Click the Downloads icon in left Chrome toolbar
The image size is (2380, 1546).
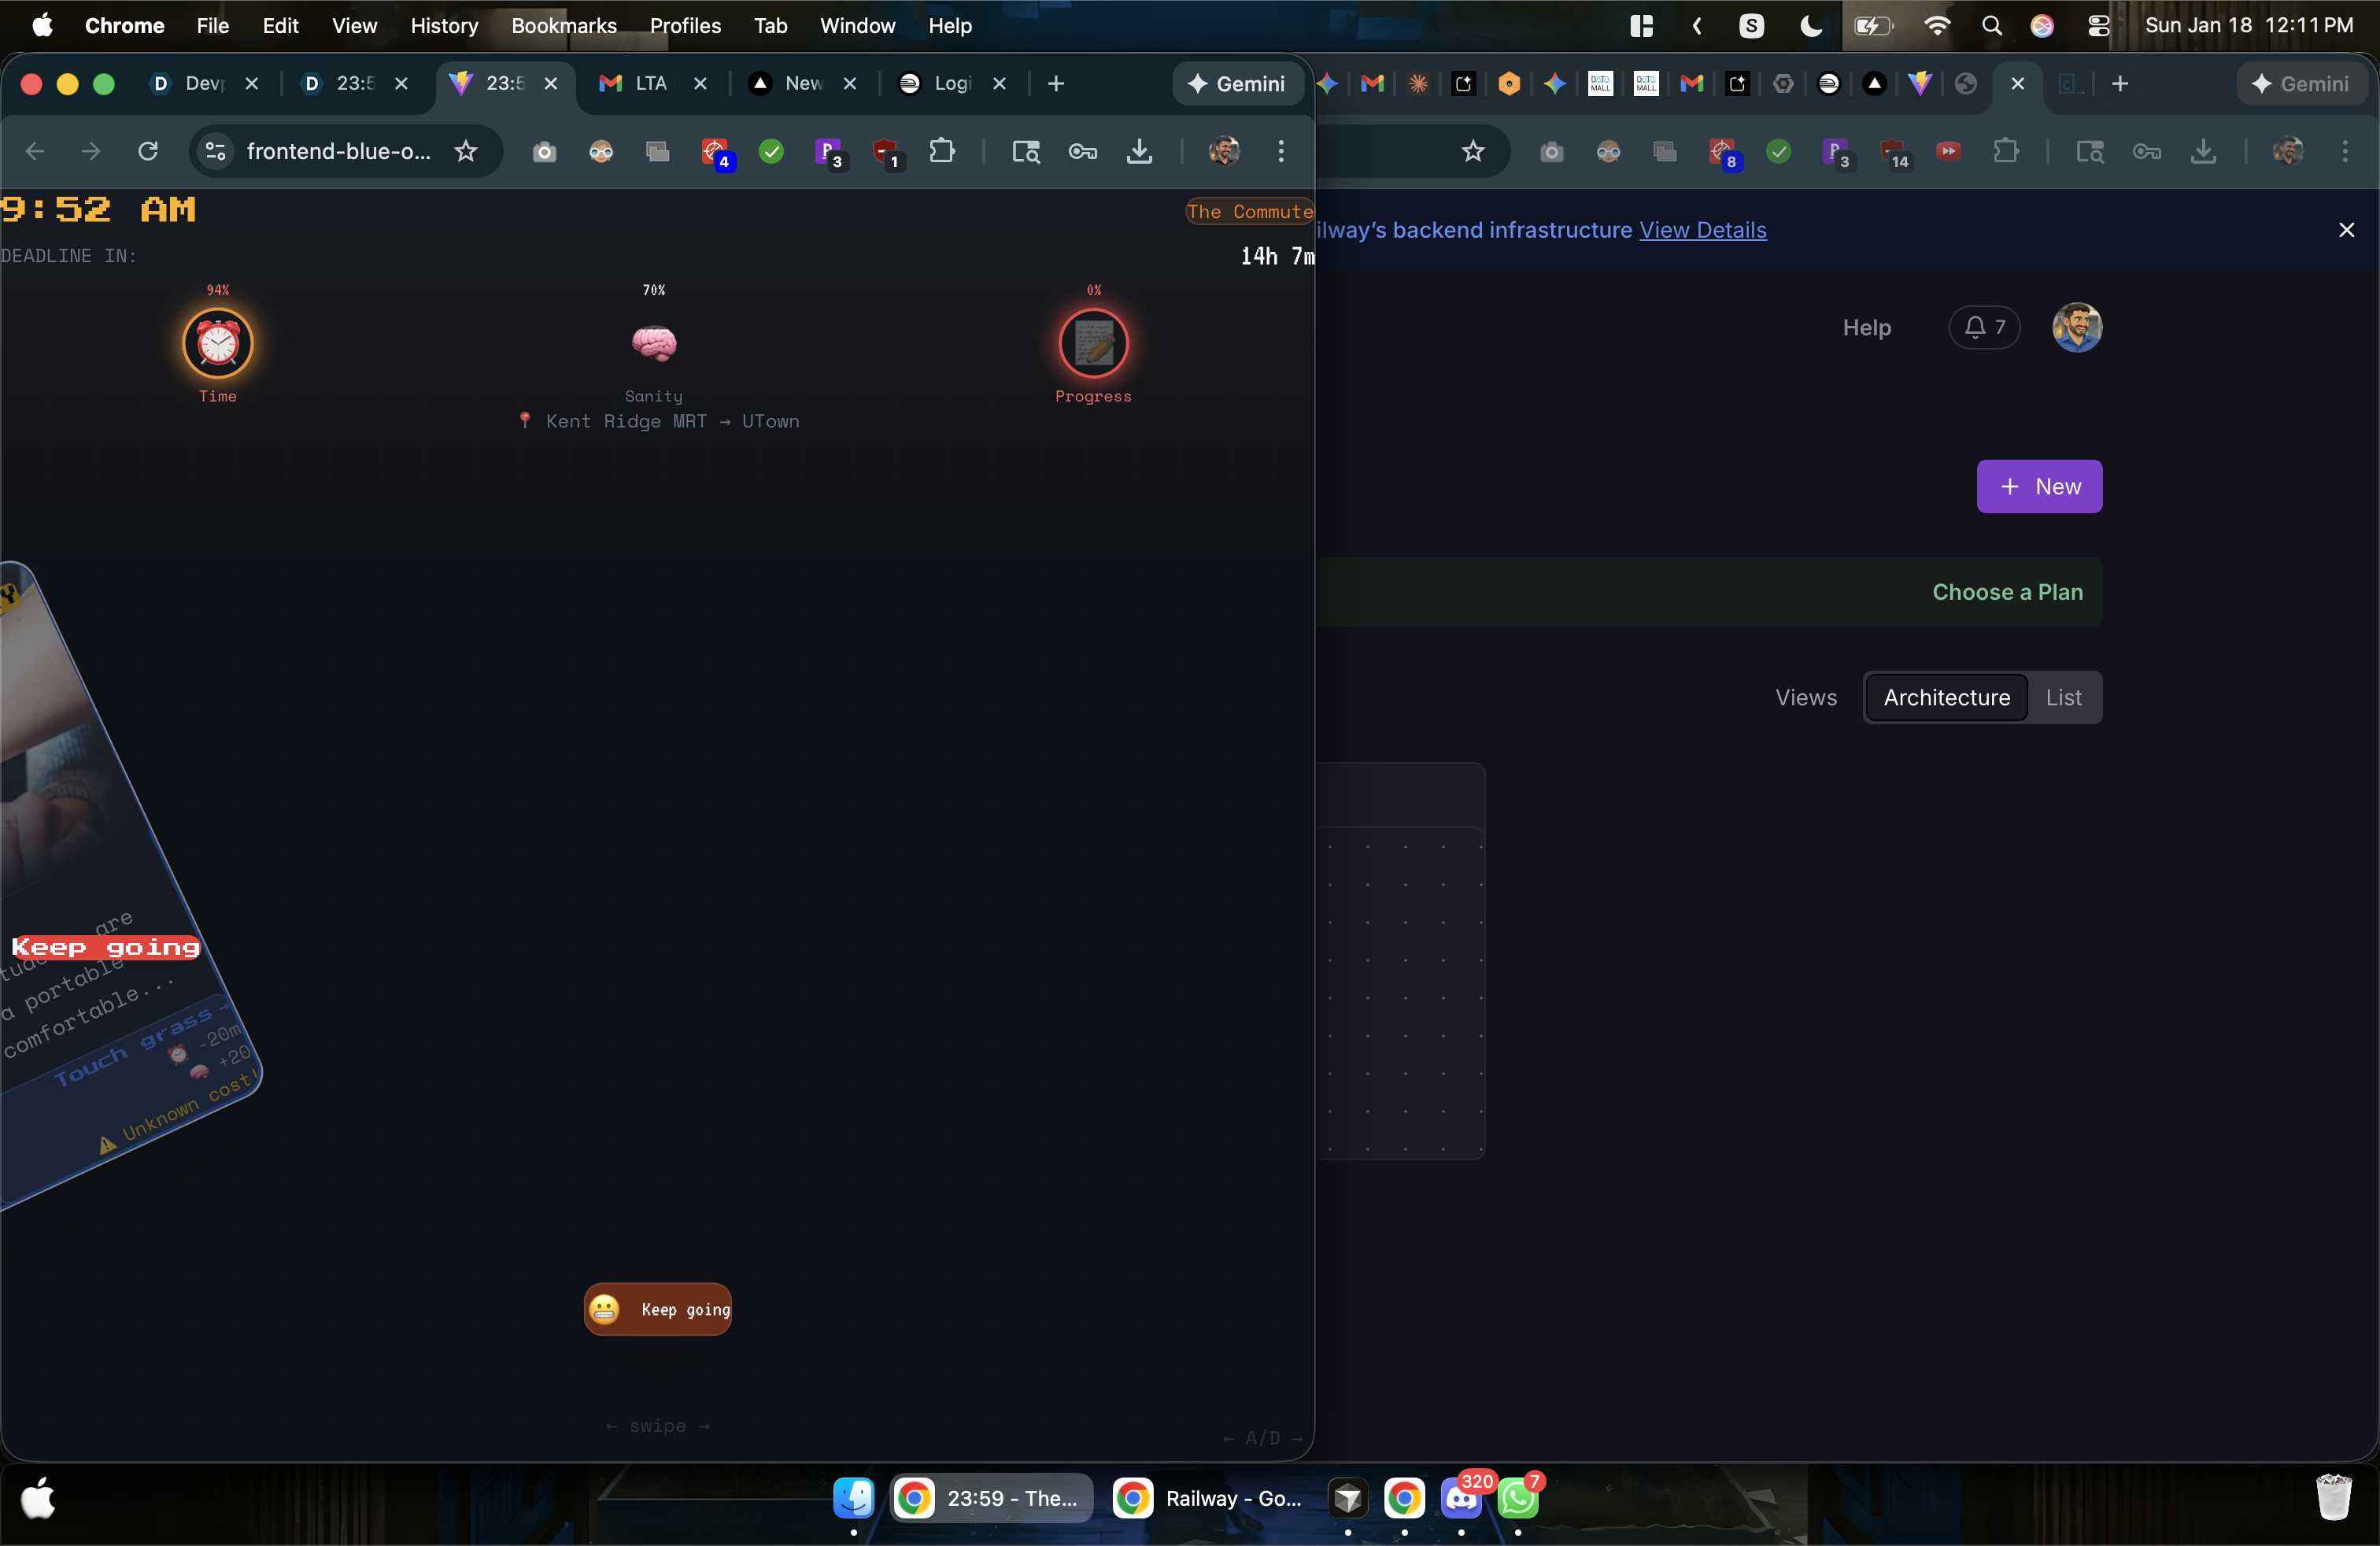point(1139,151)
